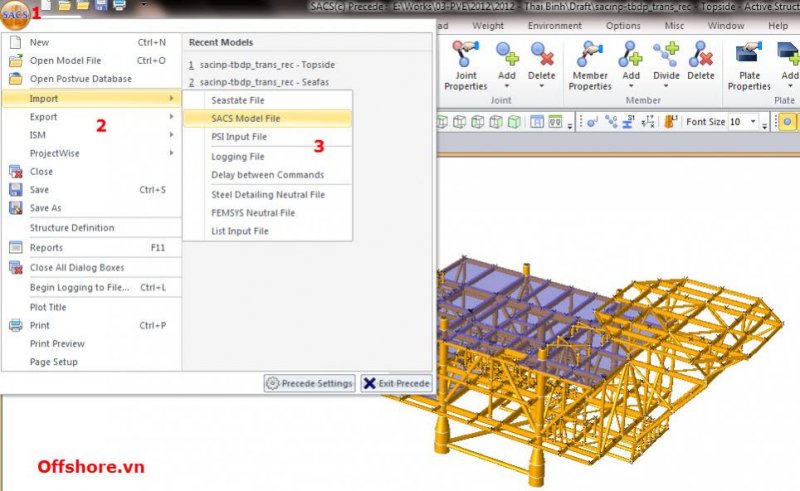Expand the ProjectWise submenu

click(x=92, y=154)
